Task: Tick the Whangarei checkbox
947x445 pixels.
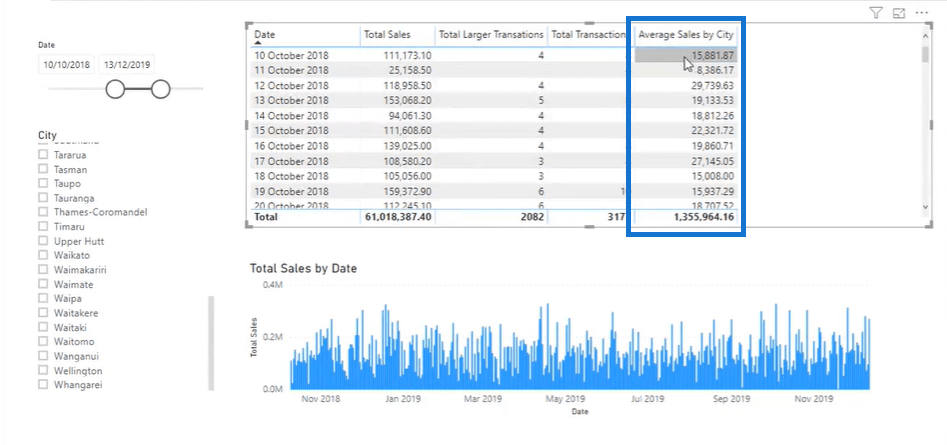Action: point(43,385)
